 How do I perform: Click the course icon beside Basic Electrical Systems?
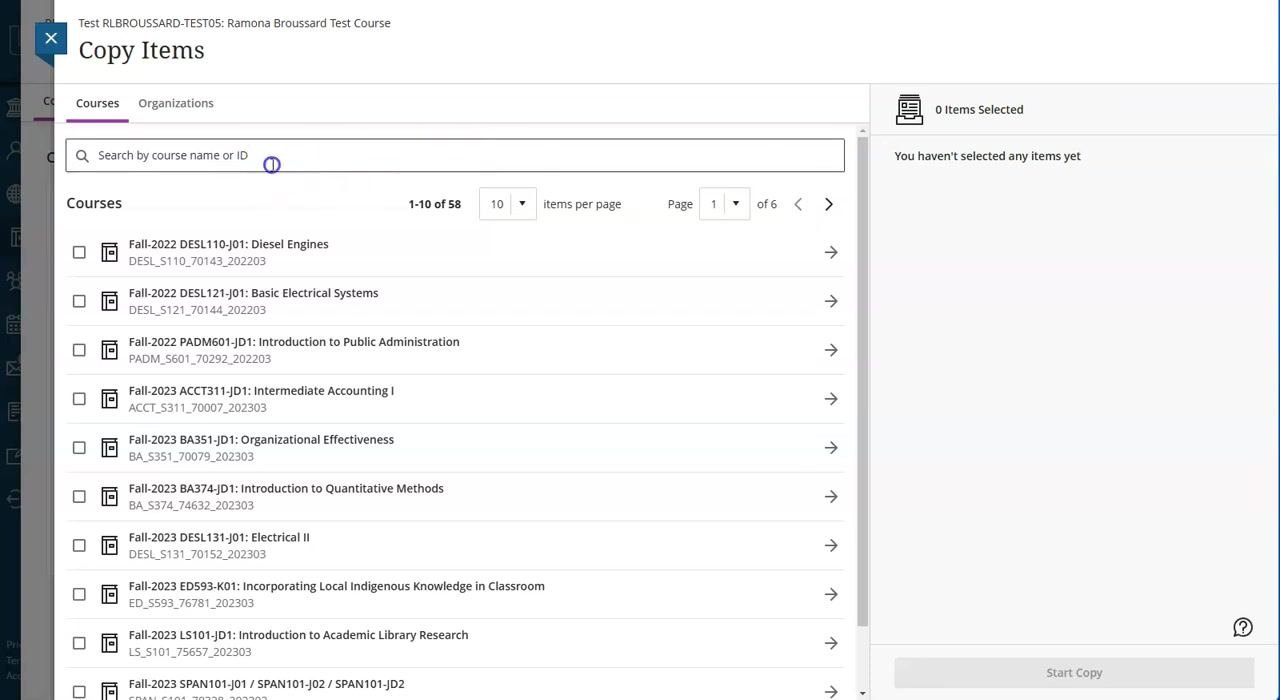point(110,301)
